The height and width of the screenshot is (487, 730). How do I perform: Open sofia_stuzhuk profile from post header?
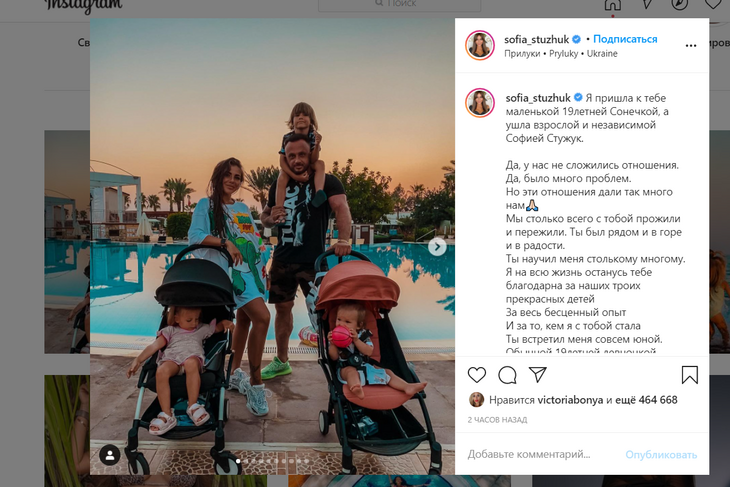[x=536, y=40]
